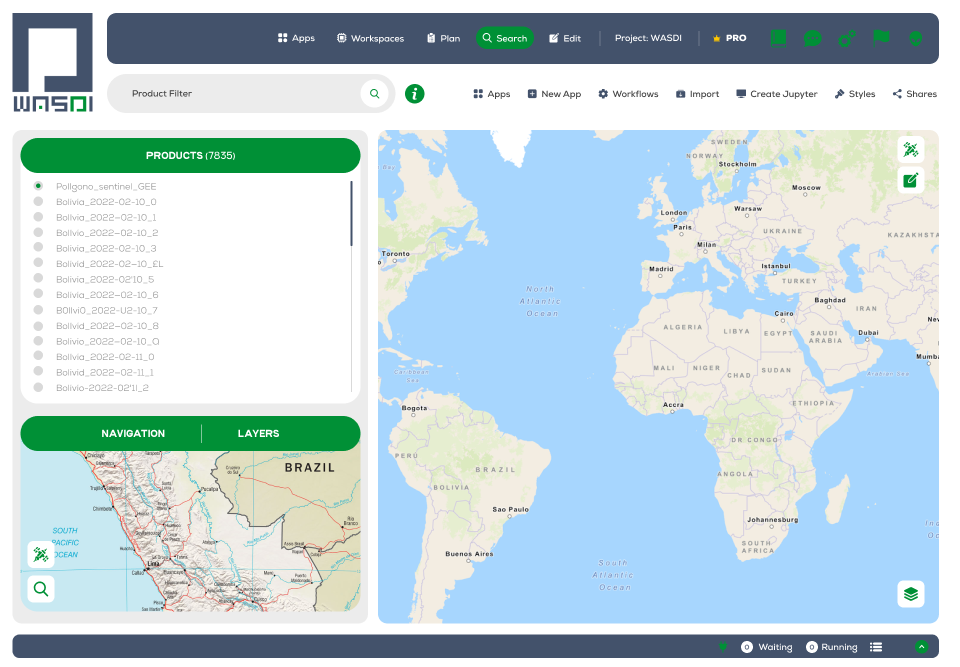The image size is (960, 667).
Task: Open the feedback chat bubble icon
Action: pos(812,39)
